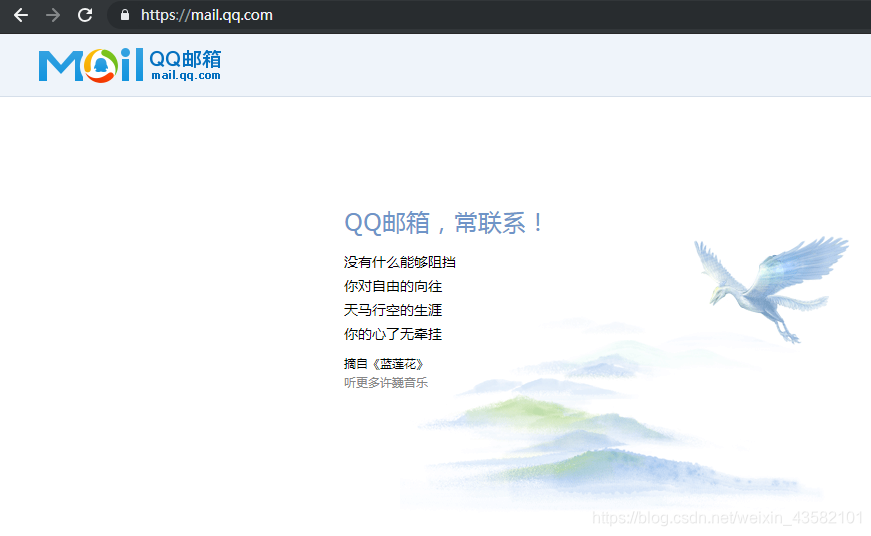Screen dimensions: 871x536
Task: Reload the page with the refresh icon
Action: pyautogui.click(x=85, y=15)
